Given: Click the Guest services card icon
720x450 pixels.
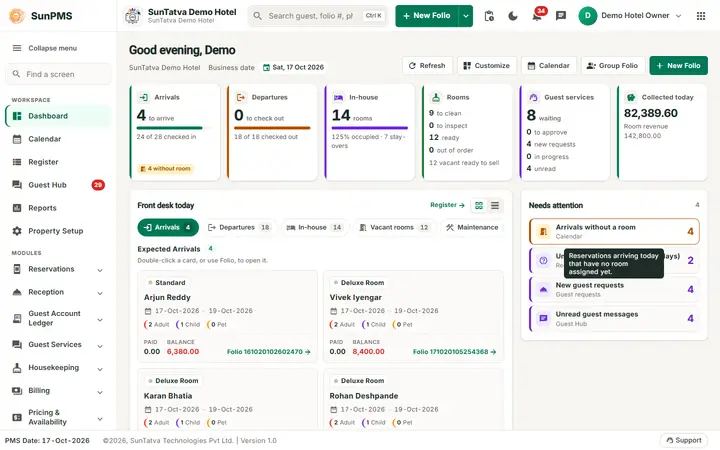Looking at the screenshot, I should 534,97.
